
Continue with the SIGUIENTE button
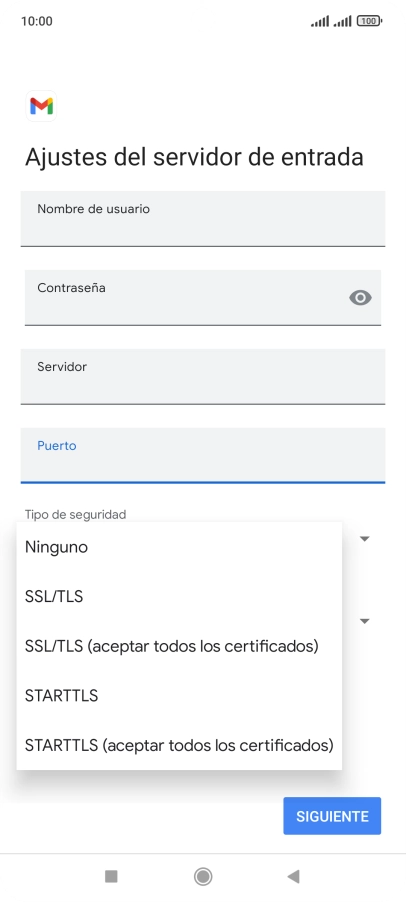(x=332, y=816)
